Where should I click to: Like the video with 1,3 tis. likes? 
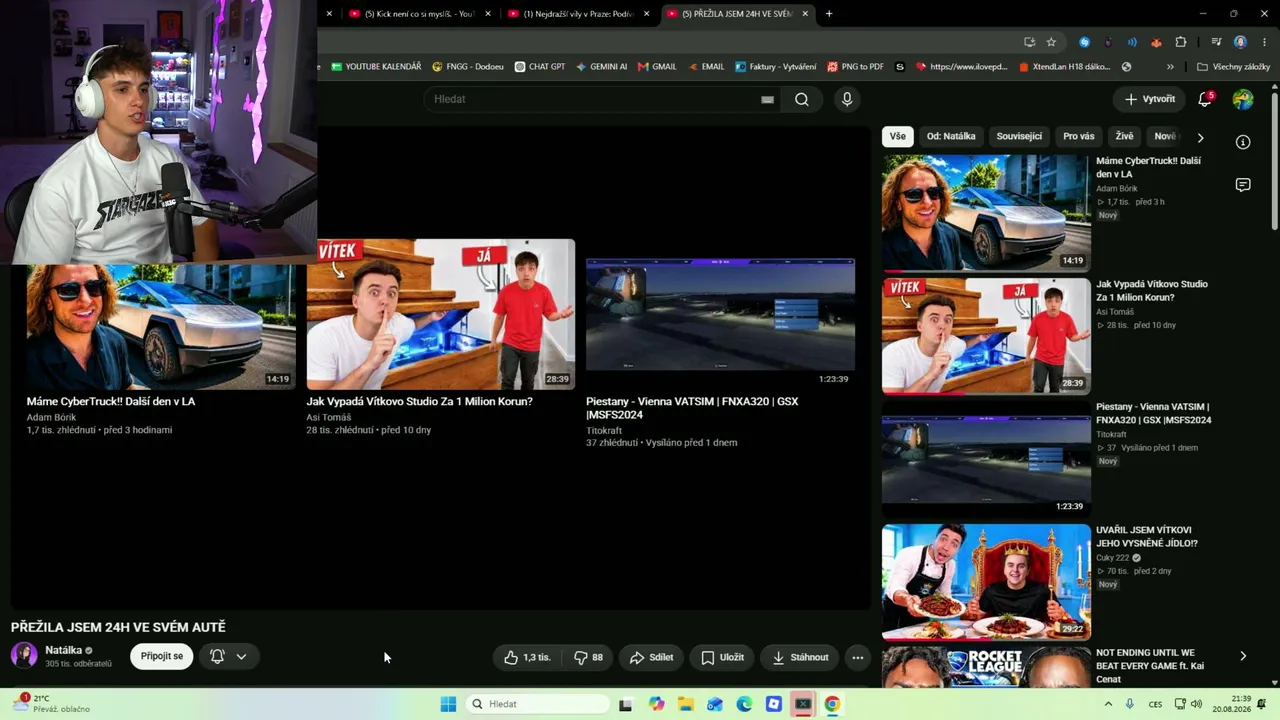pyautogui.click(x=527, y=657)
